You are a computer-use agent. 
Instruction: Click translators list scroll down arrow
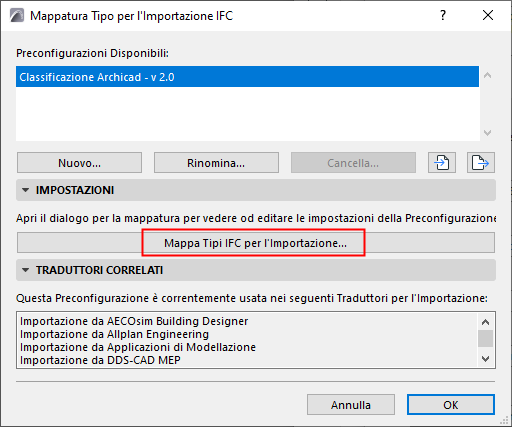click(486, 359)
